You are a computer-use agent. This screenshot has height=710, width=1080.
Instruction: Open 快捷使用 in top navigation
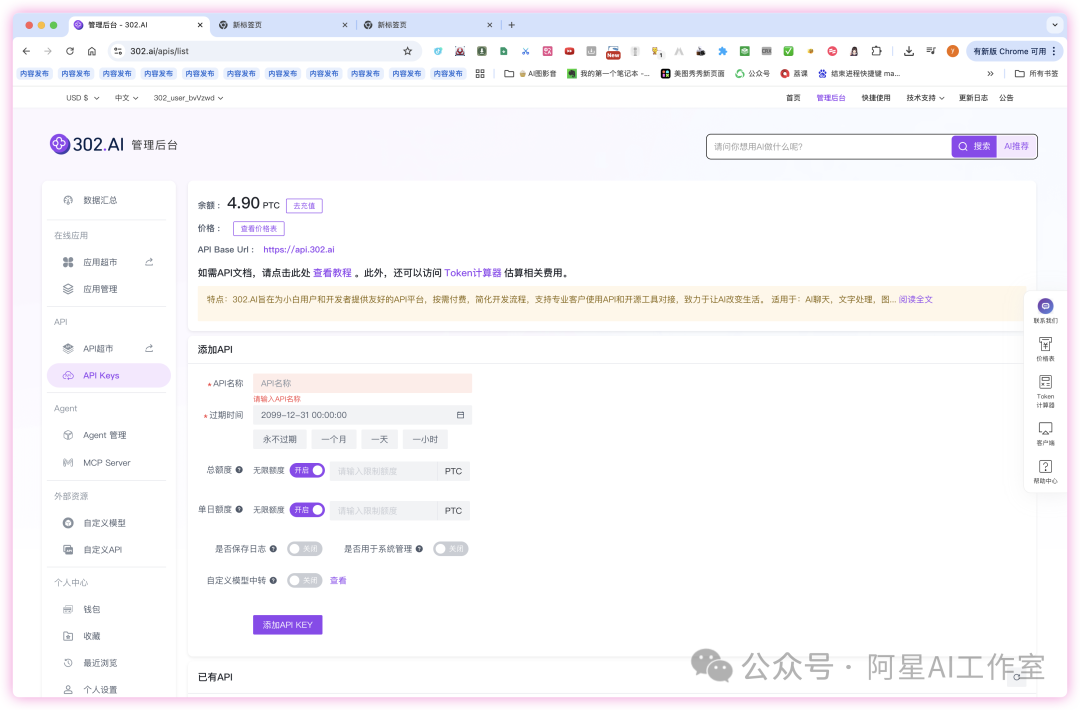[x=875, y=98]
